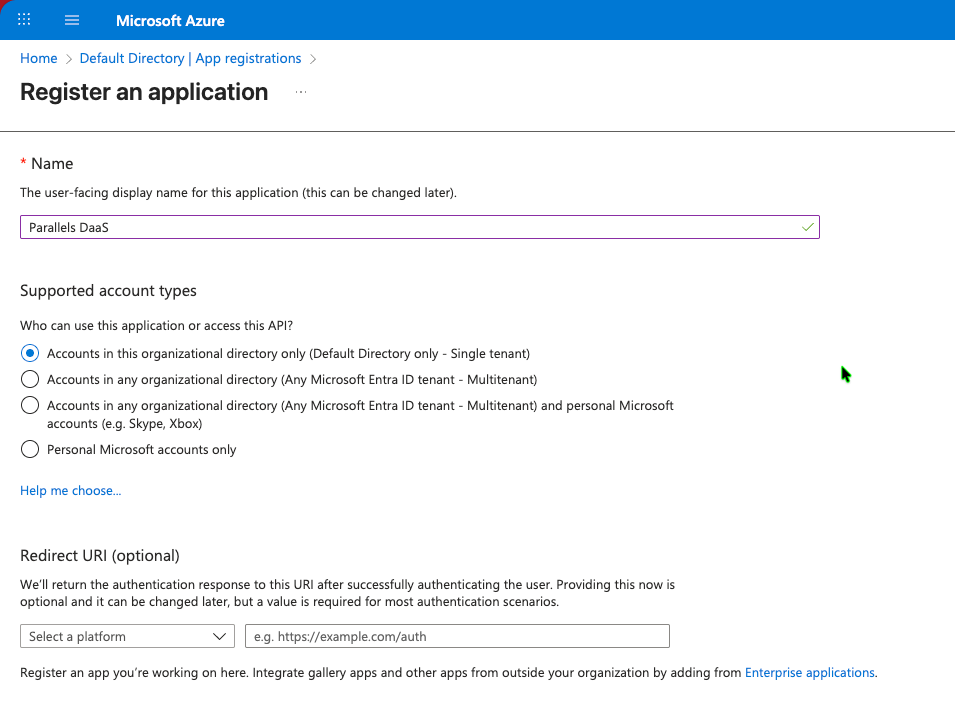Click the ellipsis beside Register an application
This screenshot has width=955, height=717.
pyautogui.click(x=301, y=92)
